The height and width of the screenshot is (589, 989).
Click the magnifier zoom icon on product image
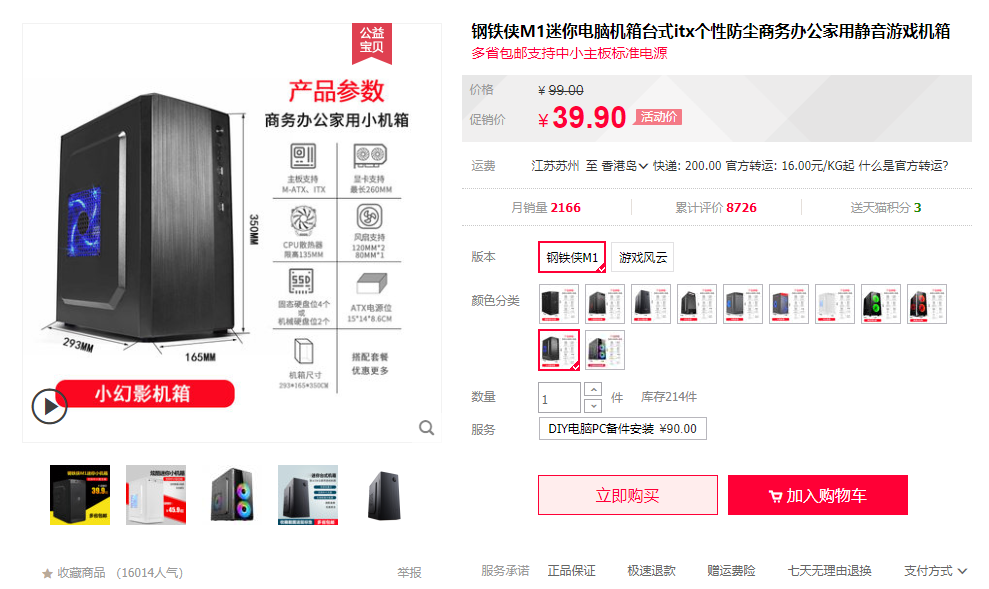tap(426, 428)
